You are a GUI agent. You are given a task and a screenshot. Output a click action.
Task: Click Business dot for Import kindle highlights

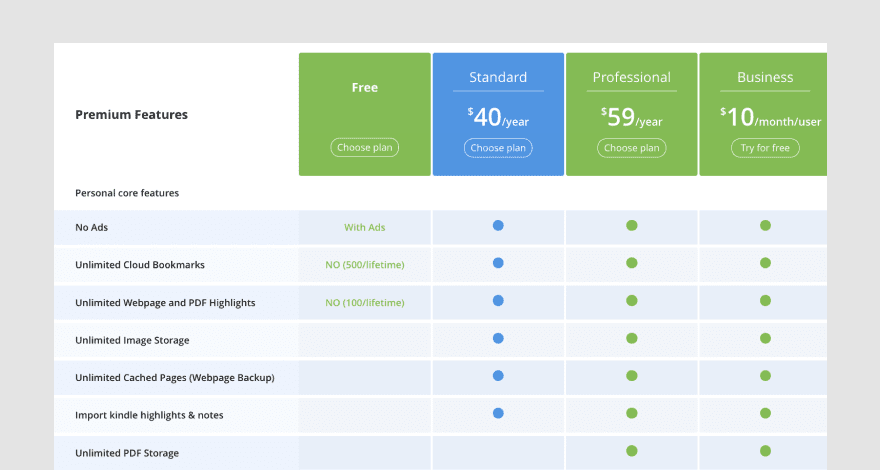pyautogui.click(x=766, y=414)
